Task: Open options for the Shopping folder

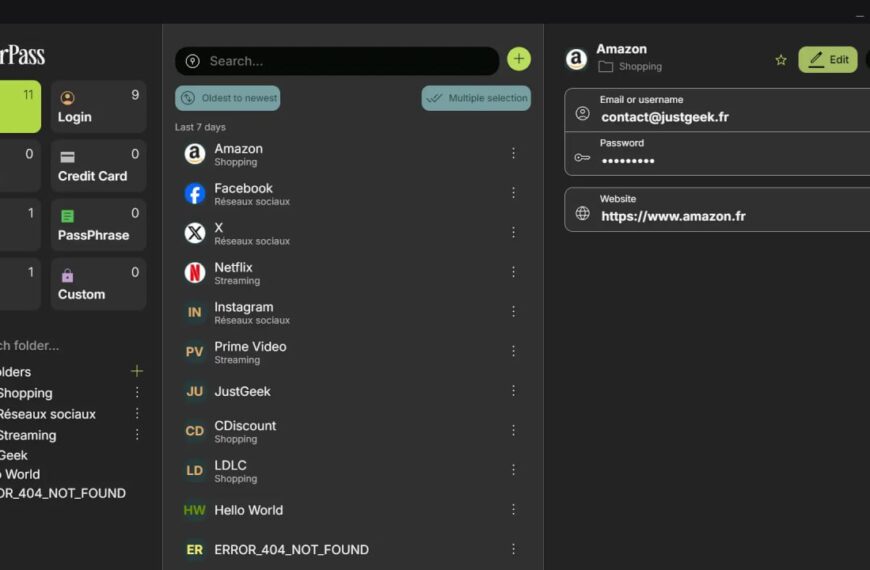Action: [137, 392]
